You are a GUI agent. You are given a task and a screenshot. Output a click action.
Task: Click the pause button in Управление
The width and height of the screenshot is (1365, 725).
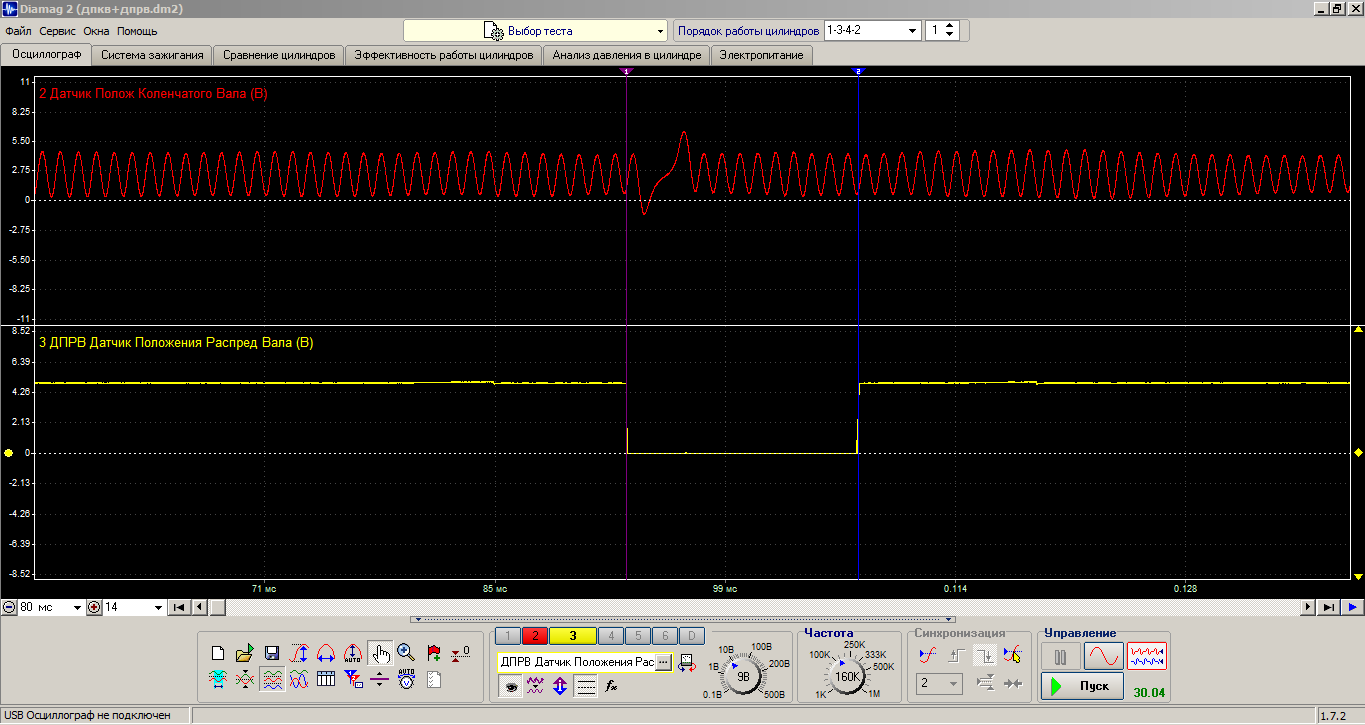click(x=1061, y=657)
